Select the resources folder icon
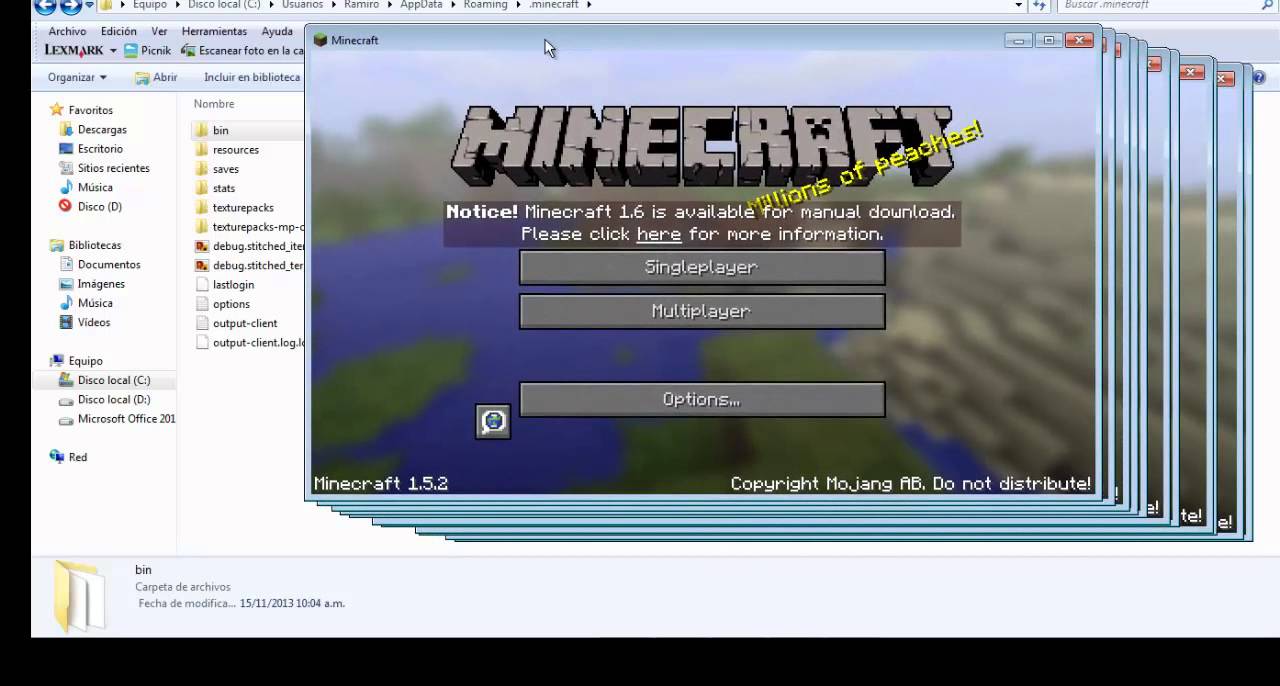1280x686 pixels. [201, 149]
